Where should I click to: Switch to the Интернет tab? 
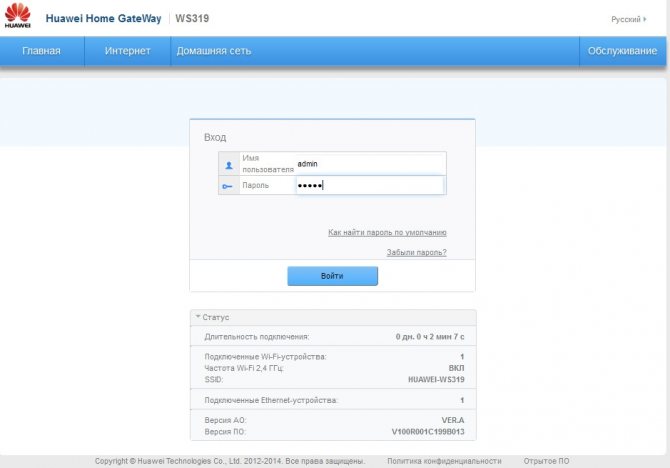click(127, 51)
